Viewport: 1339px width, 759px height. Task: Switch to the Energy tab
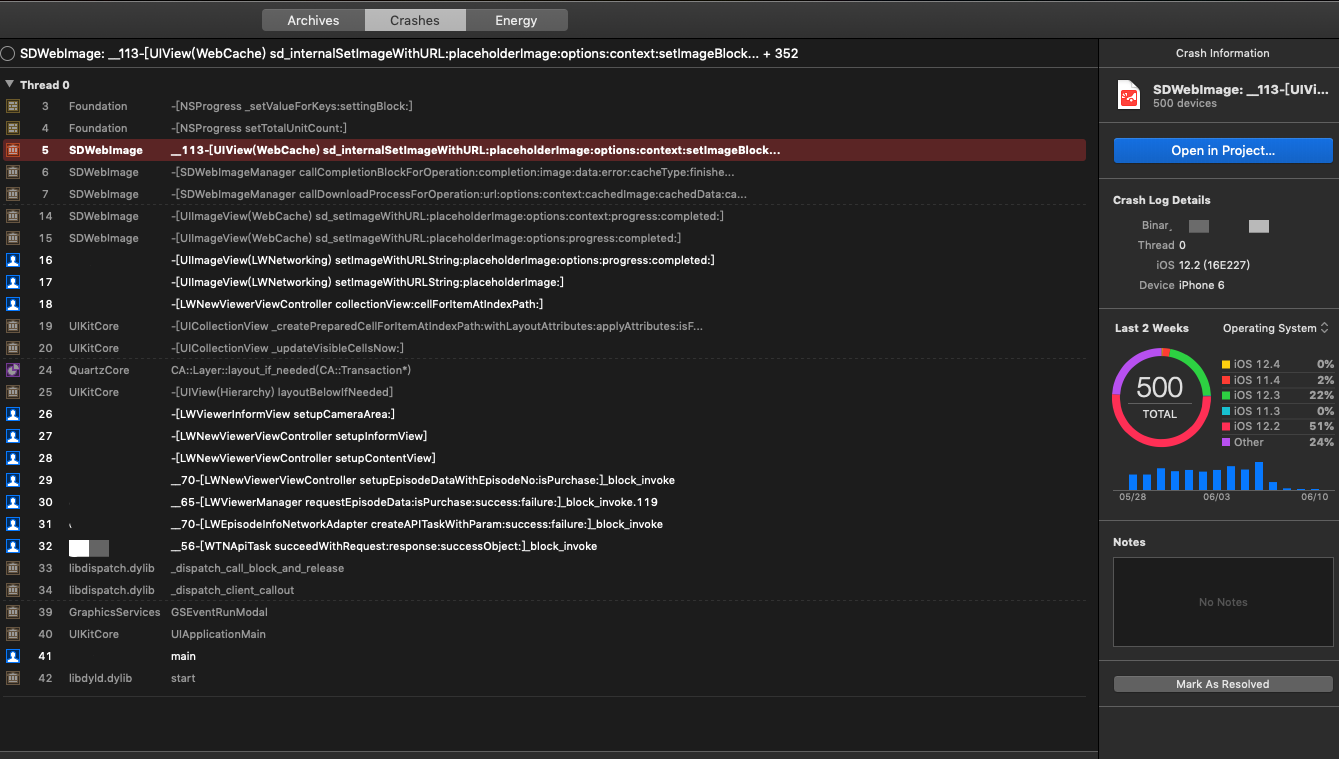(x=517, y=19)
